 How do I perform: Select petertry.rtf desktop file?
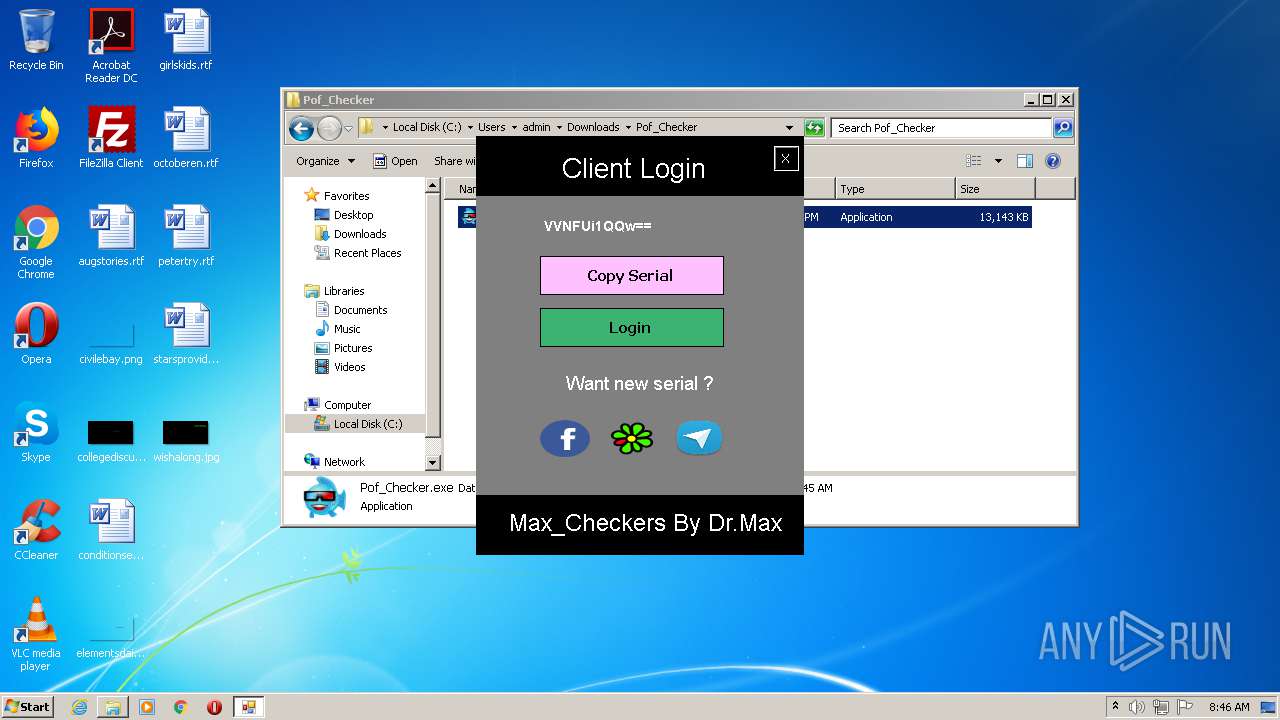[186, 236]
